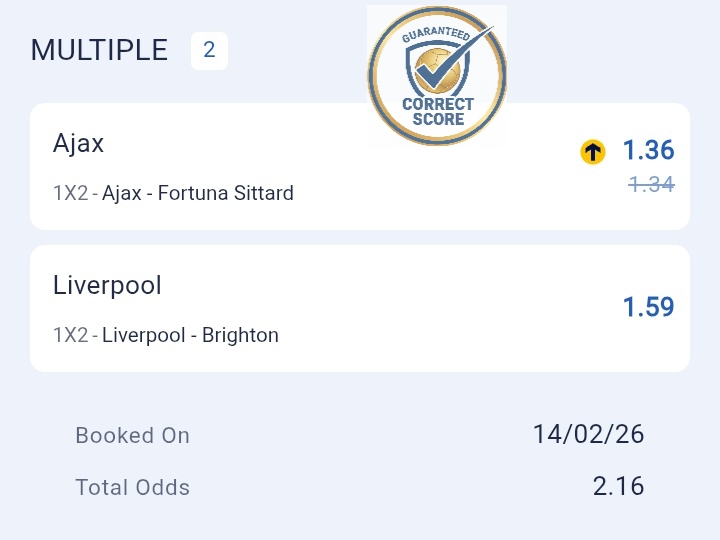720x540 pixels.
Task: Open the Liverpool - Brighton match link
Action: click(x=190, y=335)
